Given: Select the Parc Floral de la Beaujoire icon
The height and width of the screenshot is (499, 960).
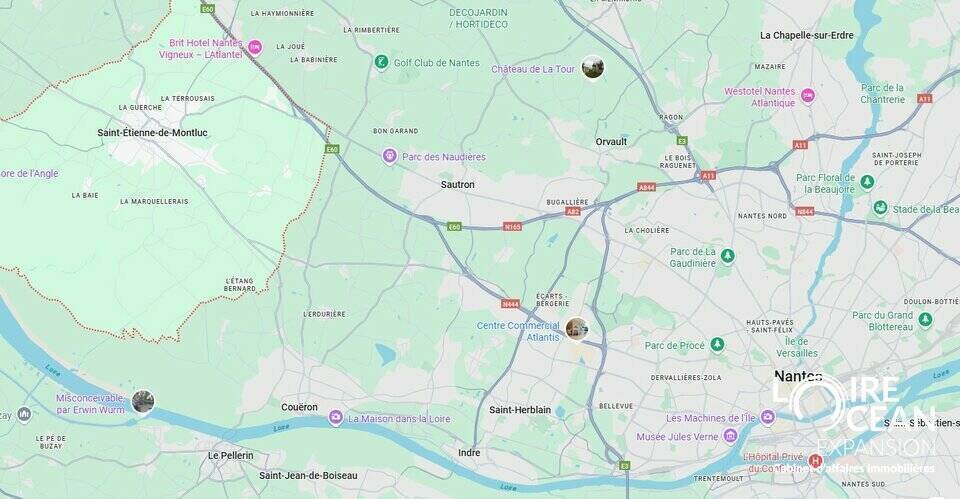Looking at the screenshot, I should click(x=867, y=182).
